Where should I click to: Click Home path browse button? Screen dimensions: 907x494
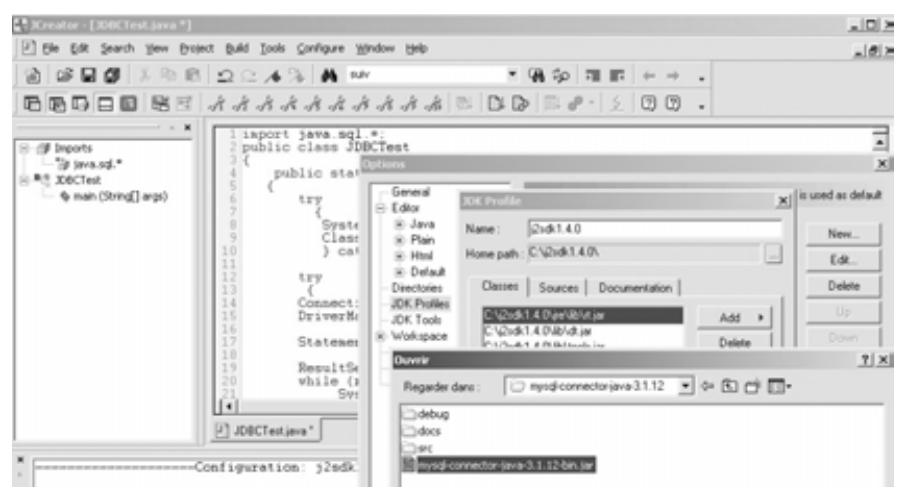[773, 253]
